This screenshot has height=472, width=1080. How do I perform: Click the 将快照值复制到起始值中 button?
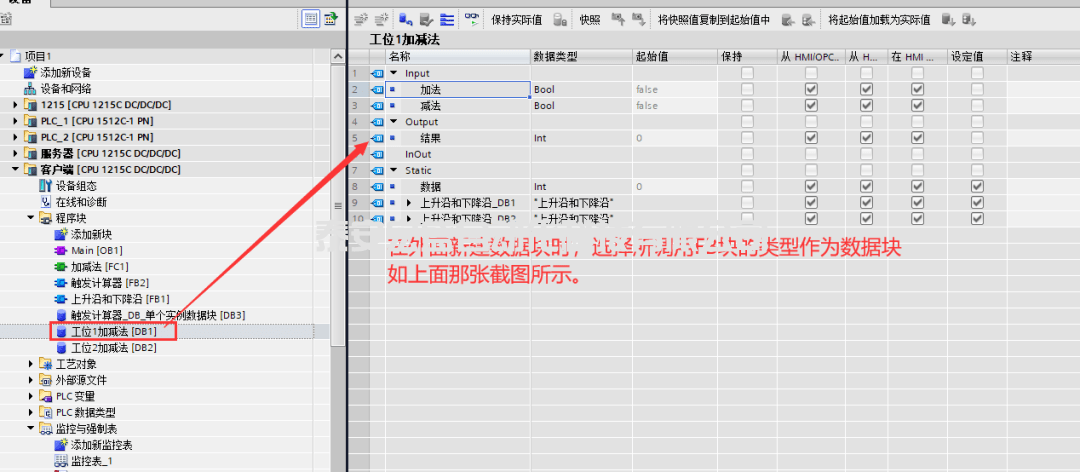[x=714, y=19]
